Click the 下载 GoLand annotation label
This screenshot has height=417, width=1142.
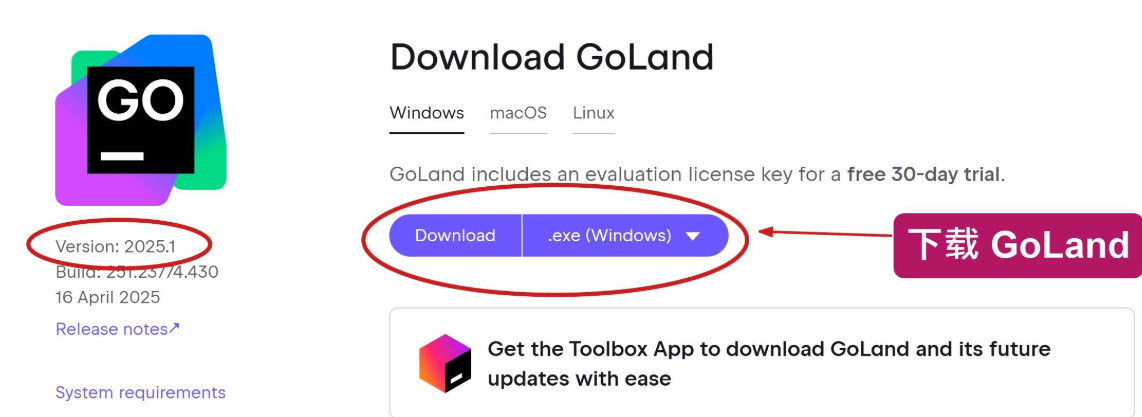click(x=1018, y=245)
